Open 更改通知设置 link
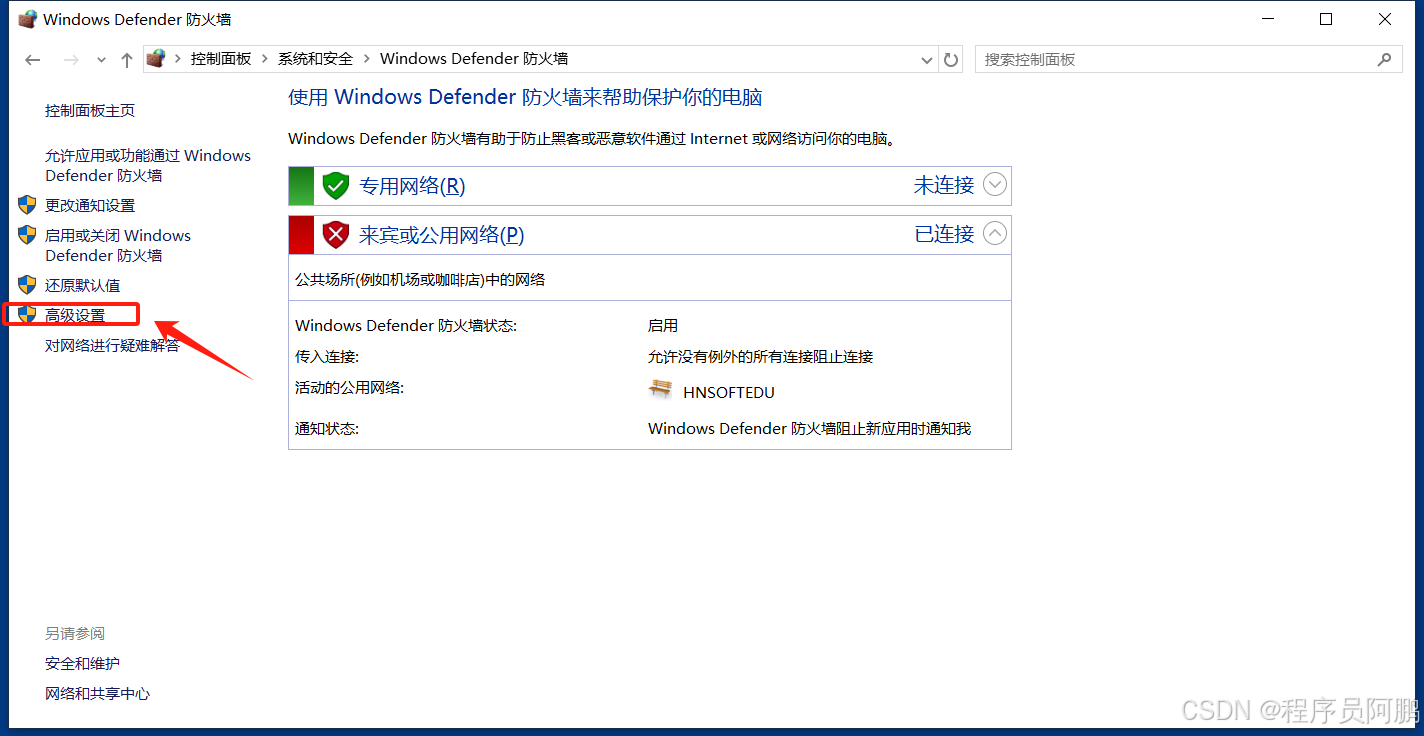 [x=90, y=206]
